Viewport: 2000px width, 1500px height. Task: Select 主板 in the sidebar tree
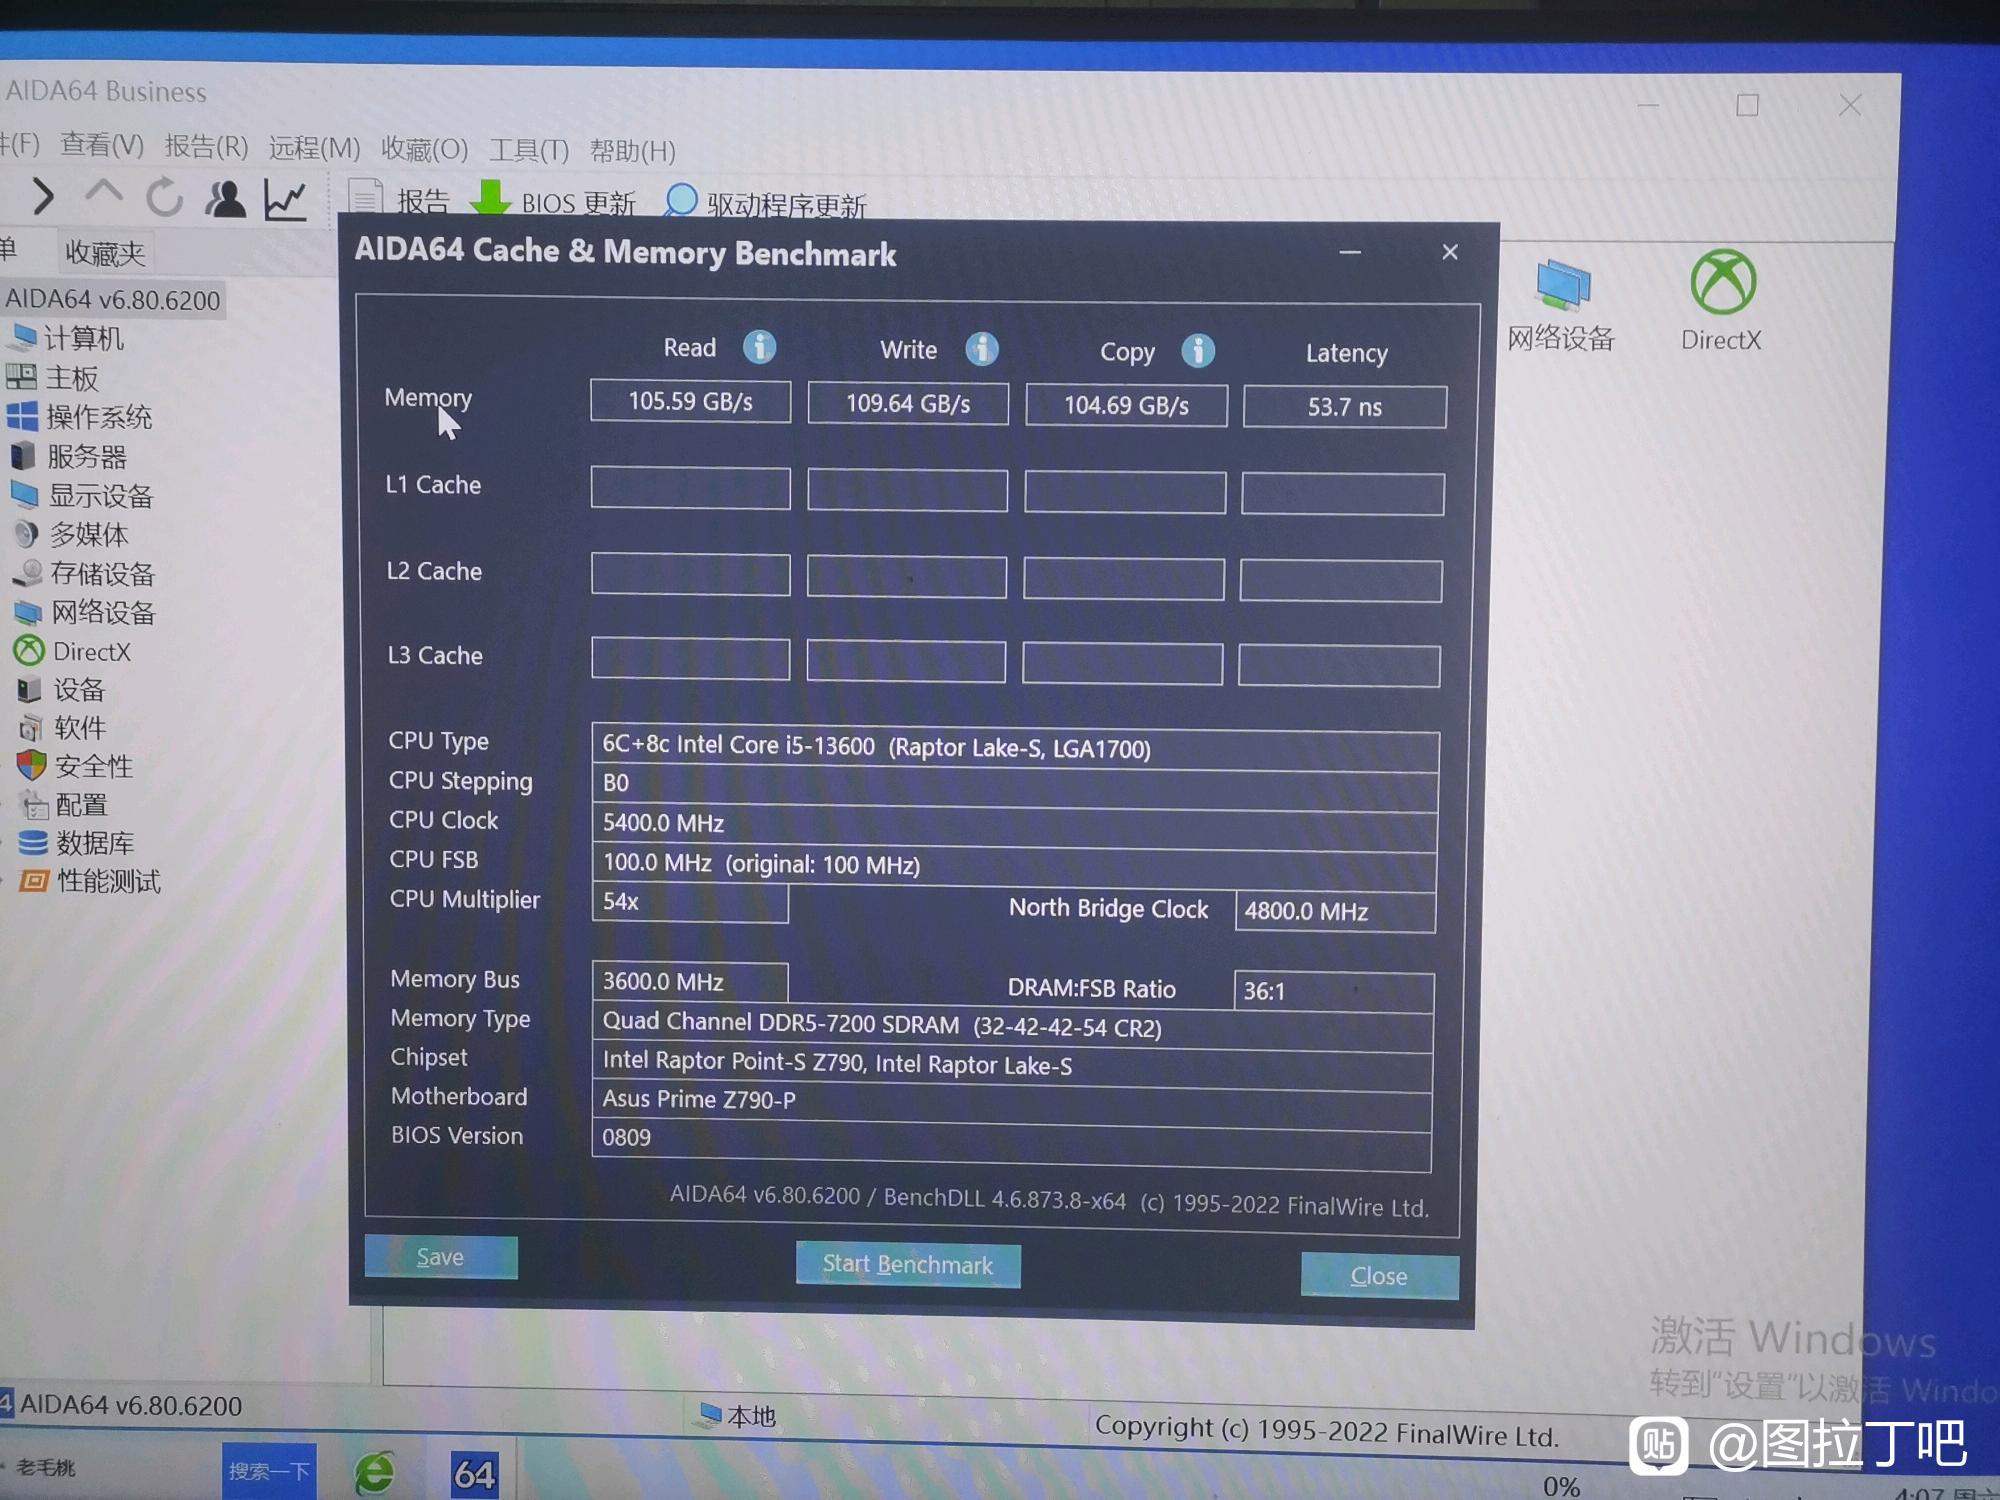(54, 378)
